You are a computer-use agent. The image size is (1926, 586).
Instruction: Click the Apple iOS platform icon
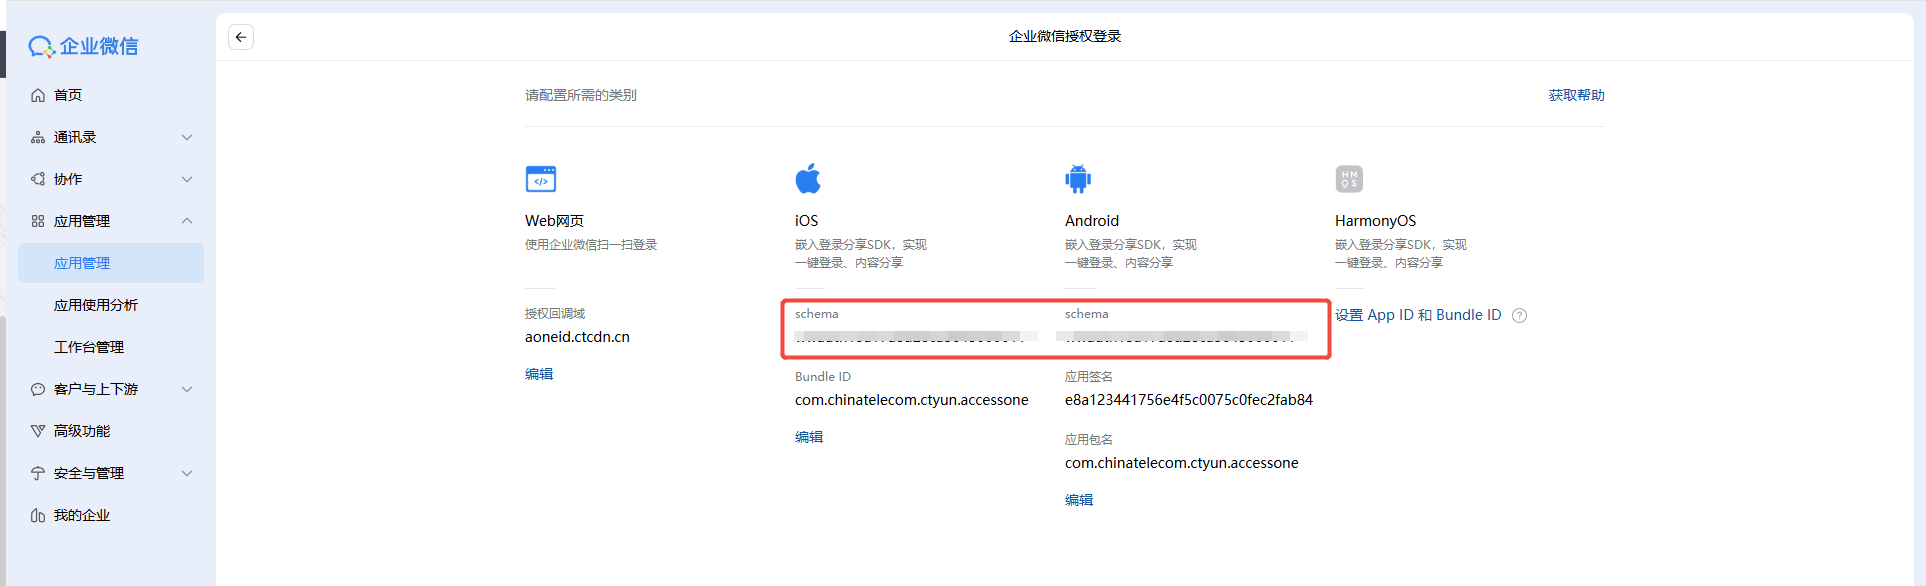pyautogui.click(x=808, y=178)
